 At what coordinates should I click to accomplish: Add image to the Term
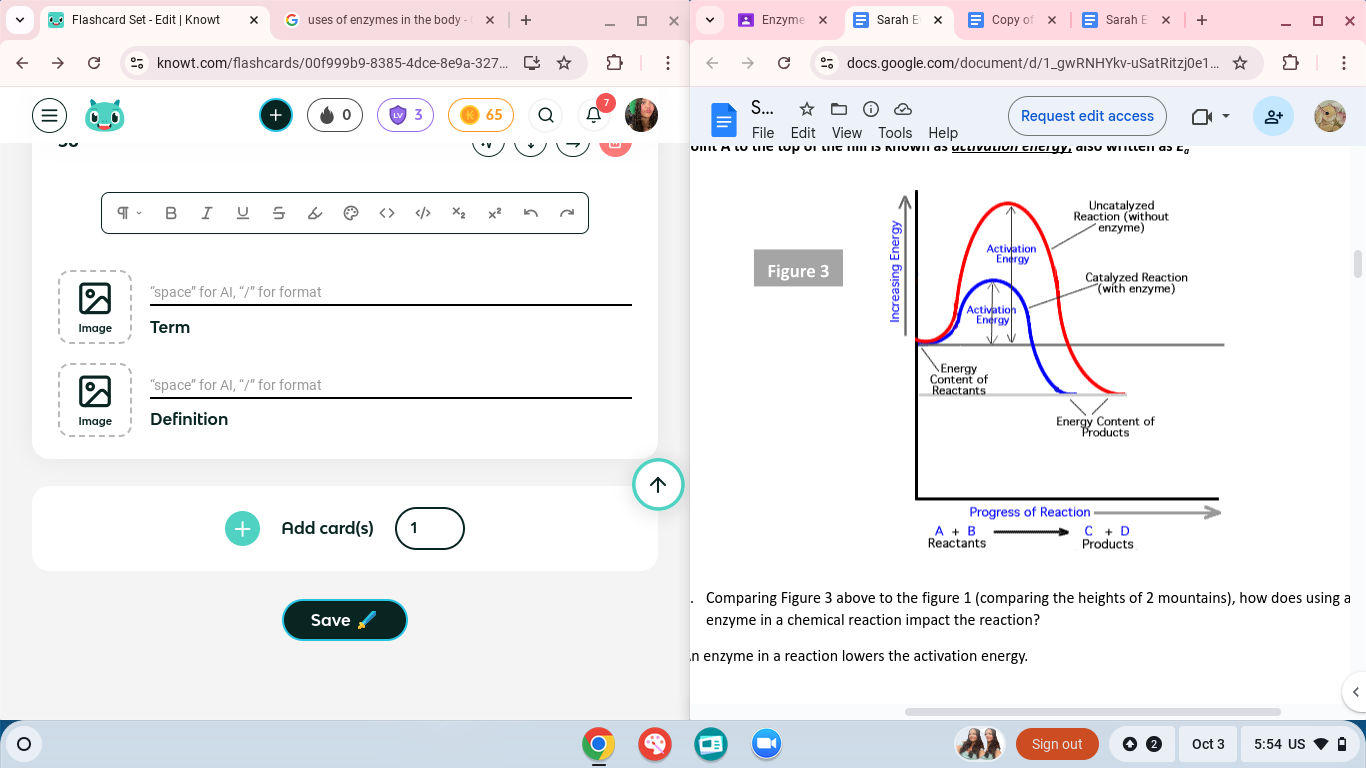pos(95,307)
